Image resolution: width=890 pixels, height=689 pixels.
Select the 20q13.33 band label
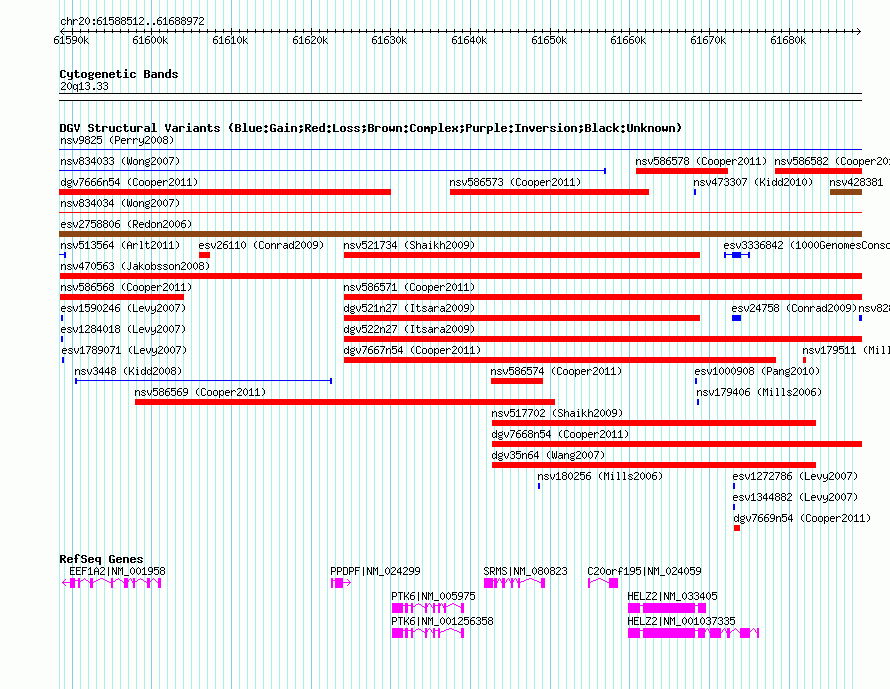click(84, 86)
